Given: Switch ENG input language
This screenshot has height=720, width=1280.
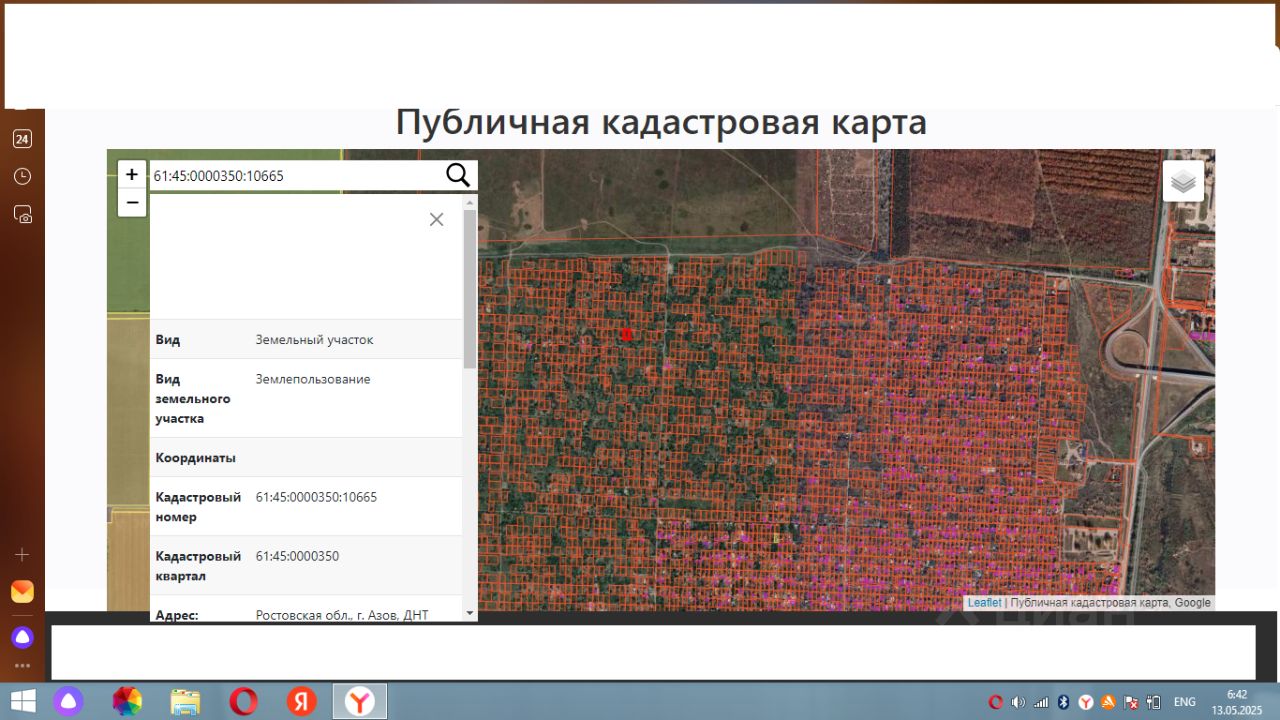Looking at the screenshot, I should tap(1184, 702).
